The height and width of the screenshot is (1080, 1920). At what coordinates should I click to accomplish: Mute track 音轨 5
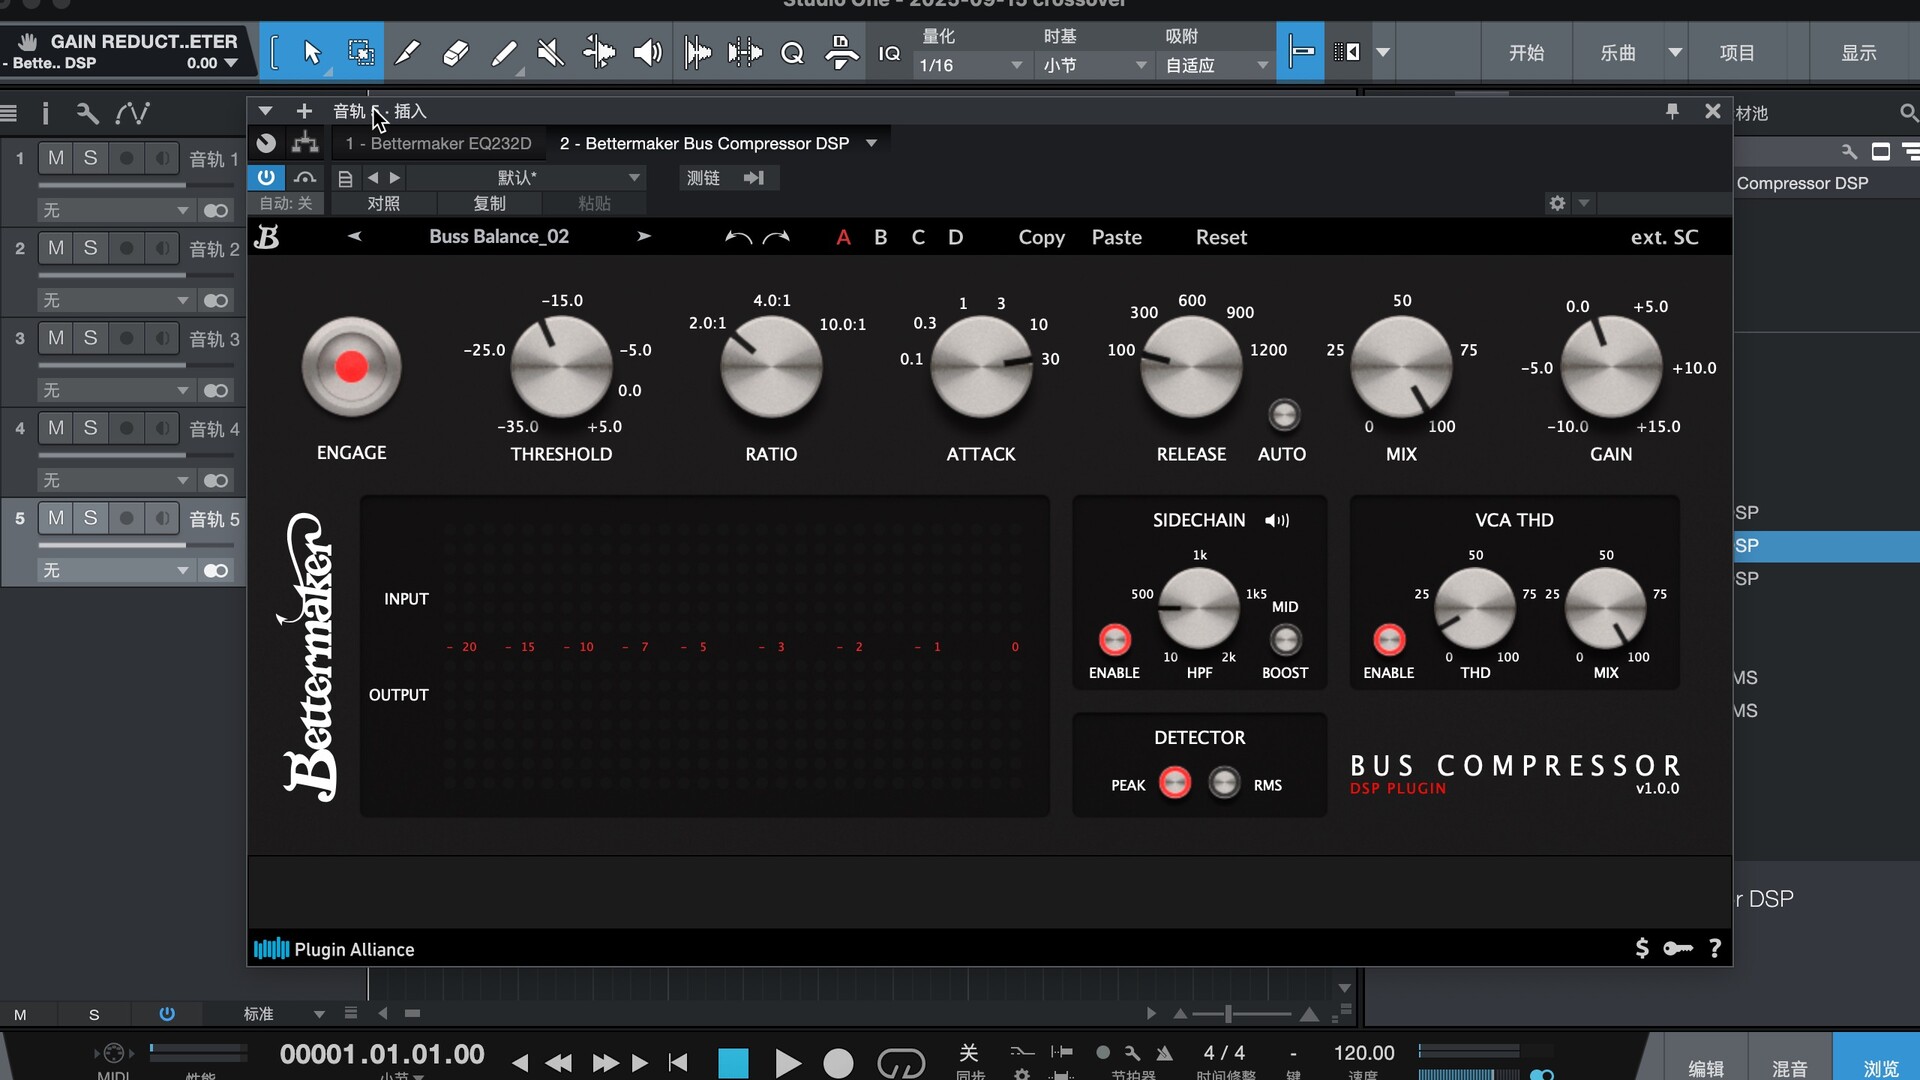[x=56, y=518]
